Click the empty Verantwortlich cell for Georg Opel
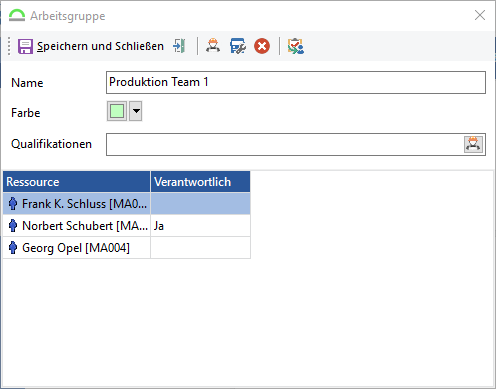 coord(200,248)
